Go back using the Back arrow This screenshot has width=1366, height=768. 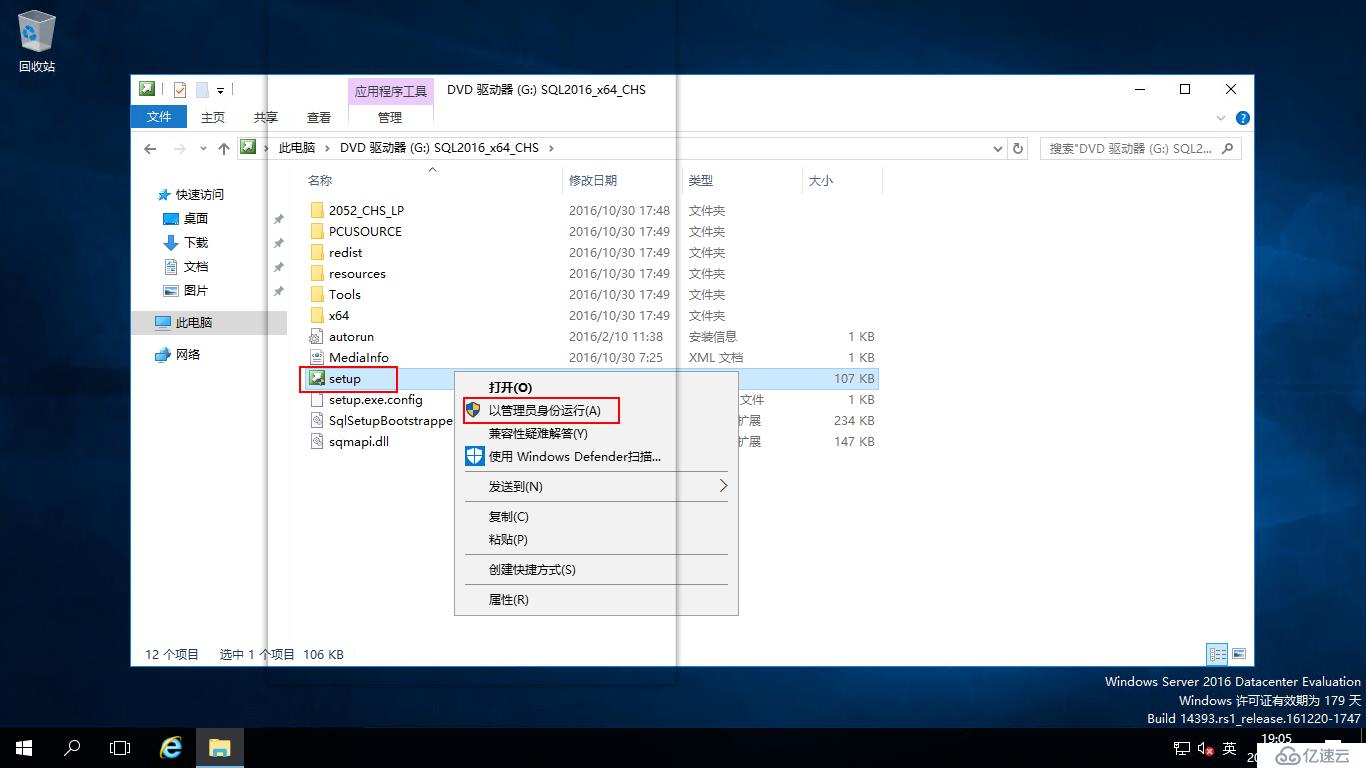click(150, 148)
